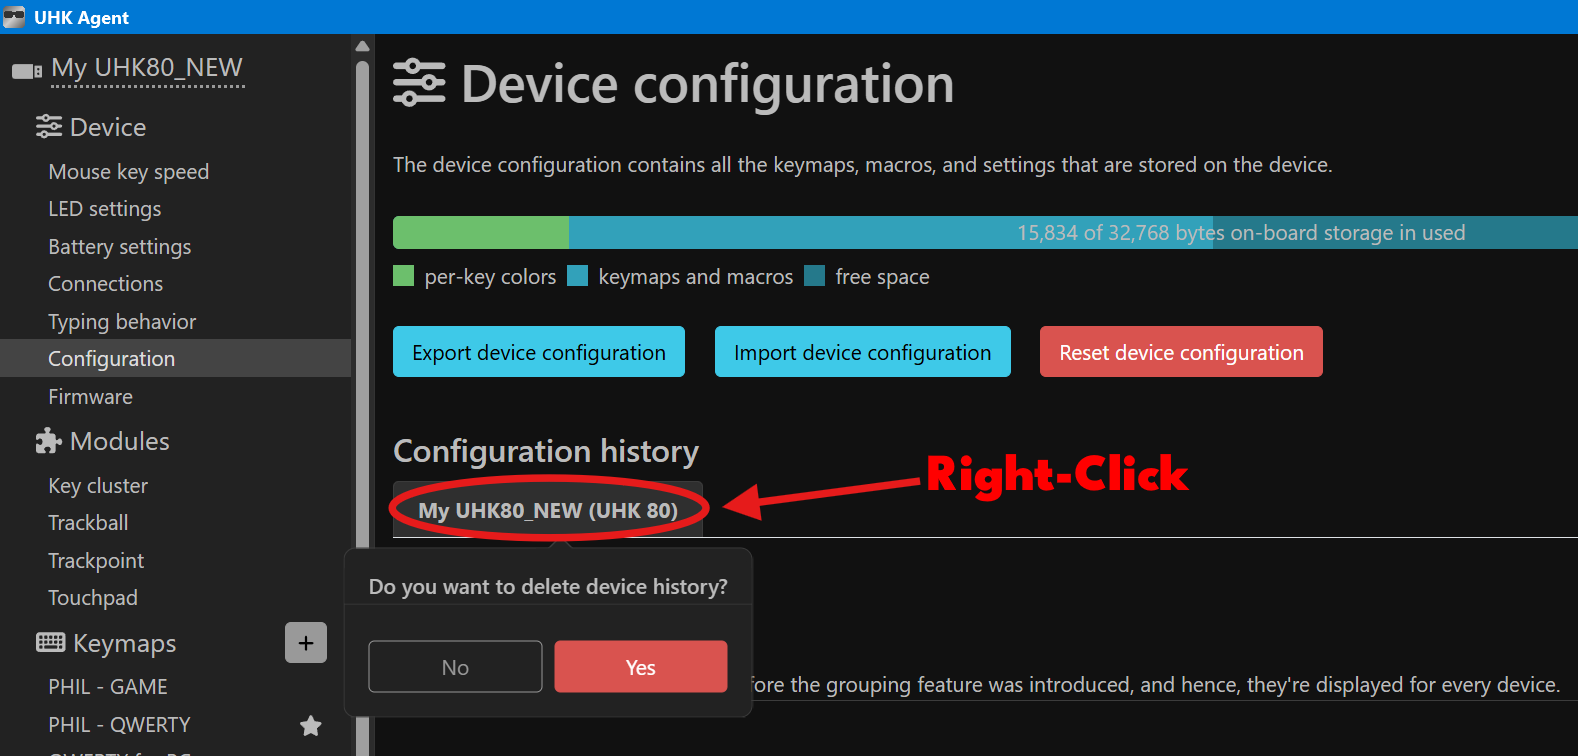Click the star icon next to PHIL - QWERTY
Image resolution: width=1578 pixels, height=756 pixels.
[311, 725]
